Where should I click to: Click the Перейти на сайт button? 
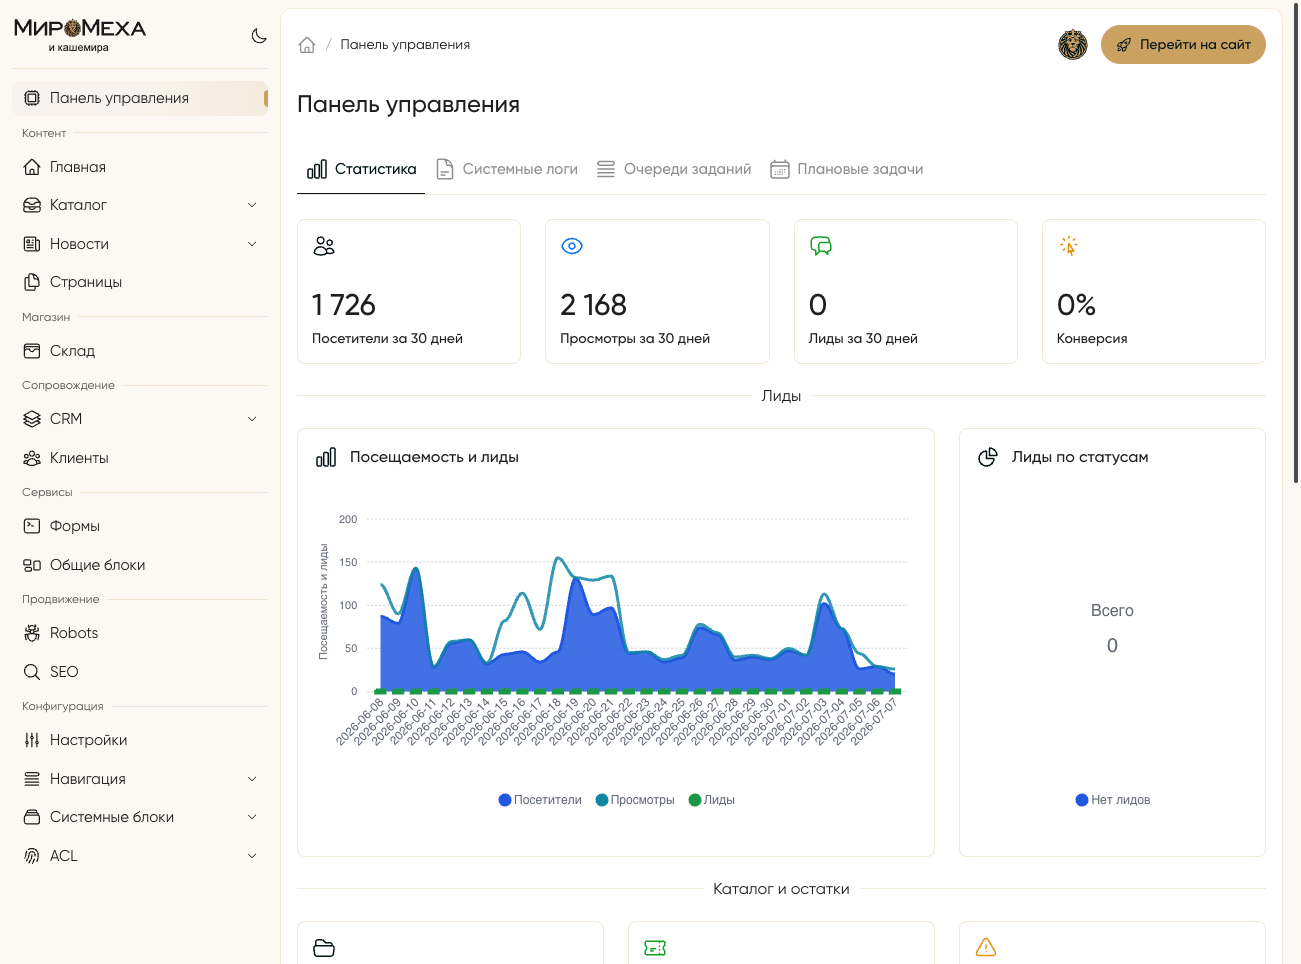[1183, 45]
